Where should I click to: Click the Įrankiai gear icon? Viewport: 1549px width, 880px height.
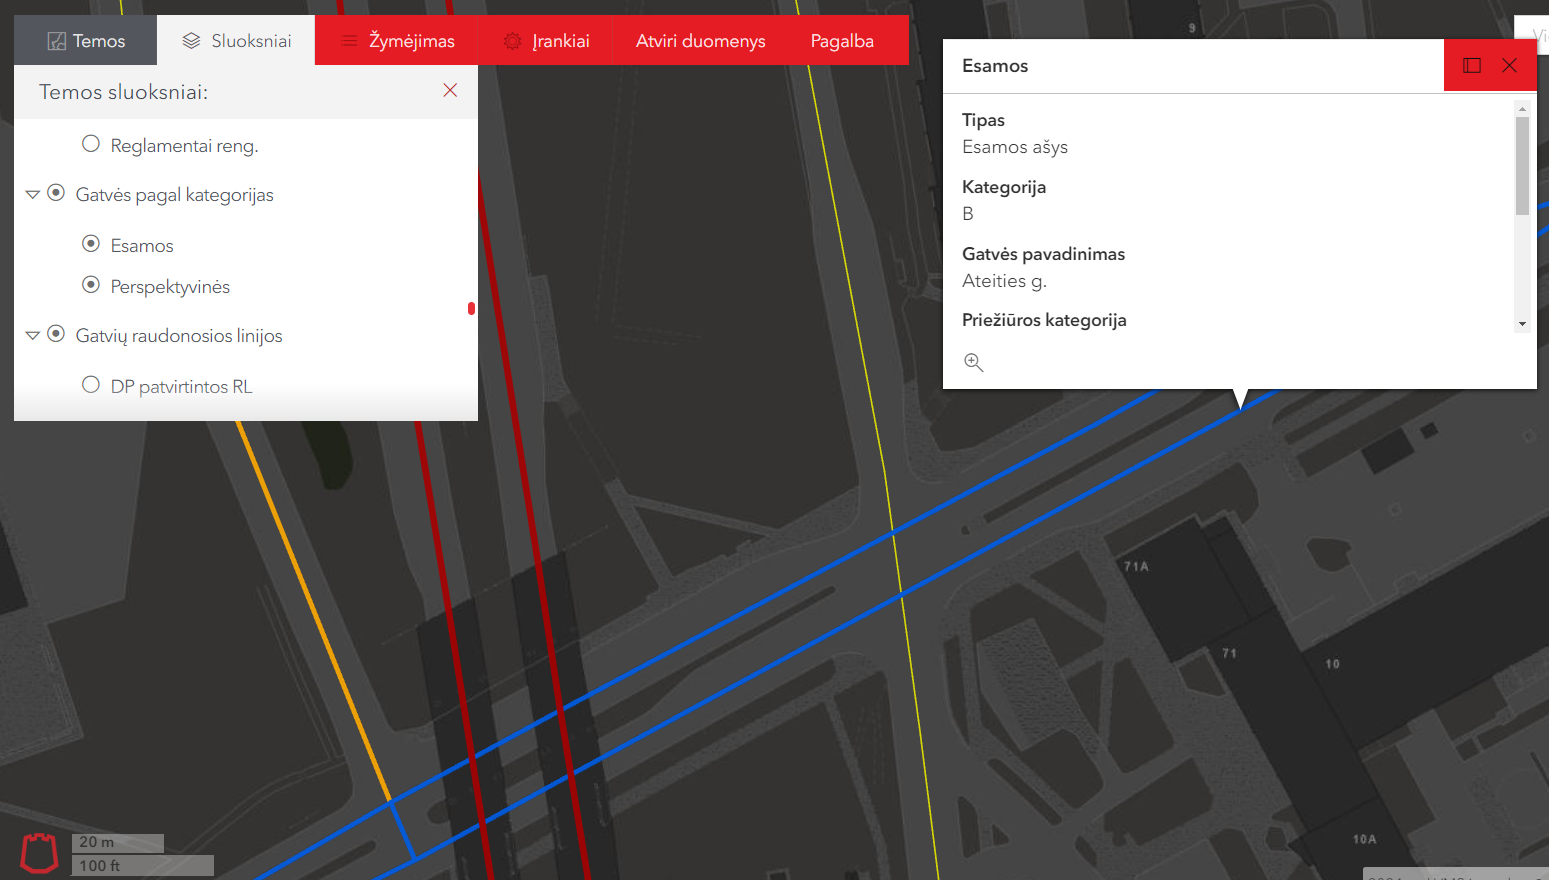[x=513, y=41]
